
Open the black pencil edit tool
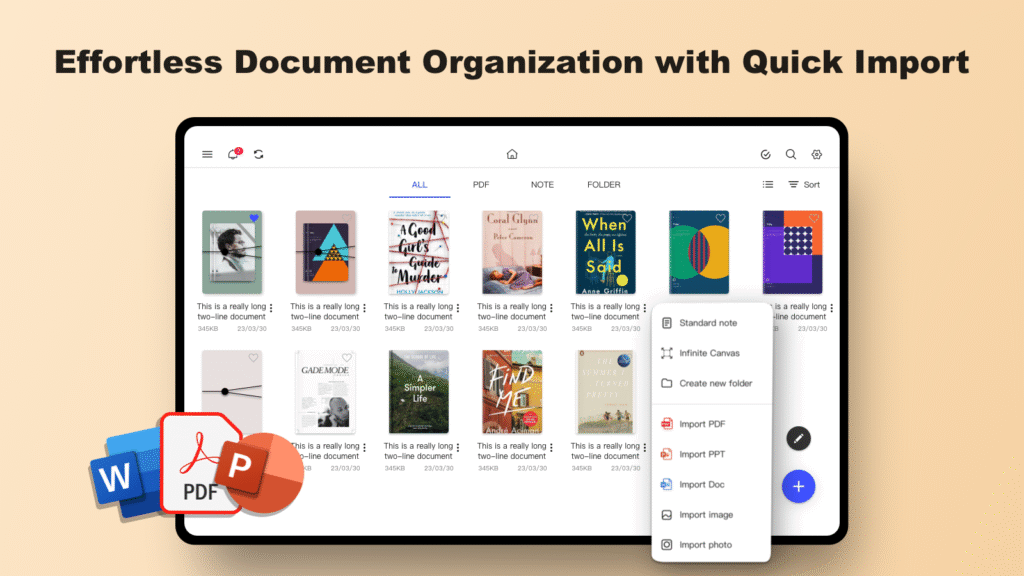click(798, 438)
